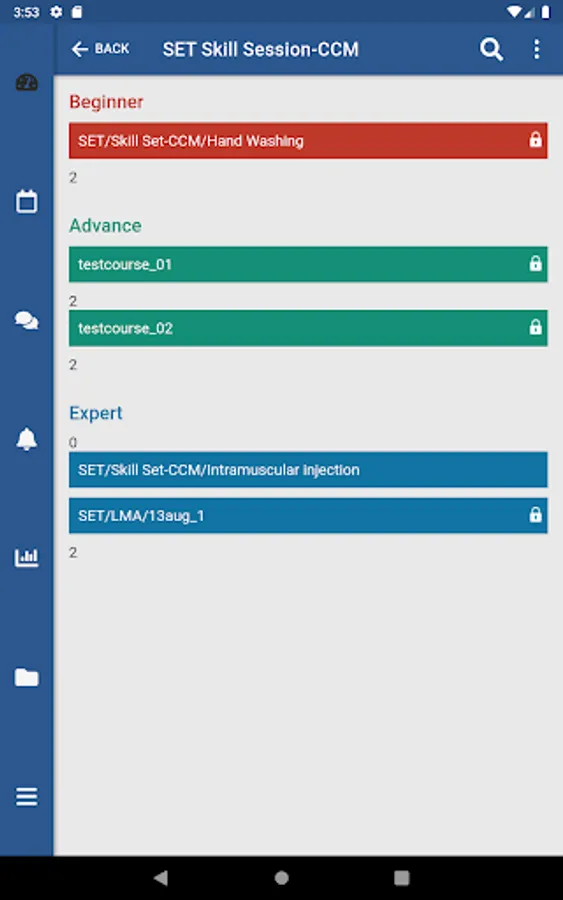Tap settings gear icon in status bar

click(56, 12)
